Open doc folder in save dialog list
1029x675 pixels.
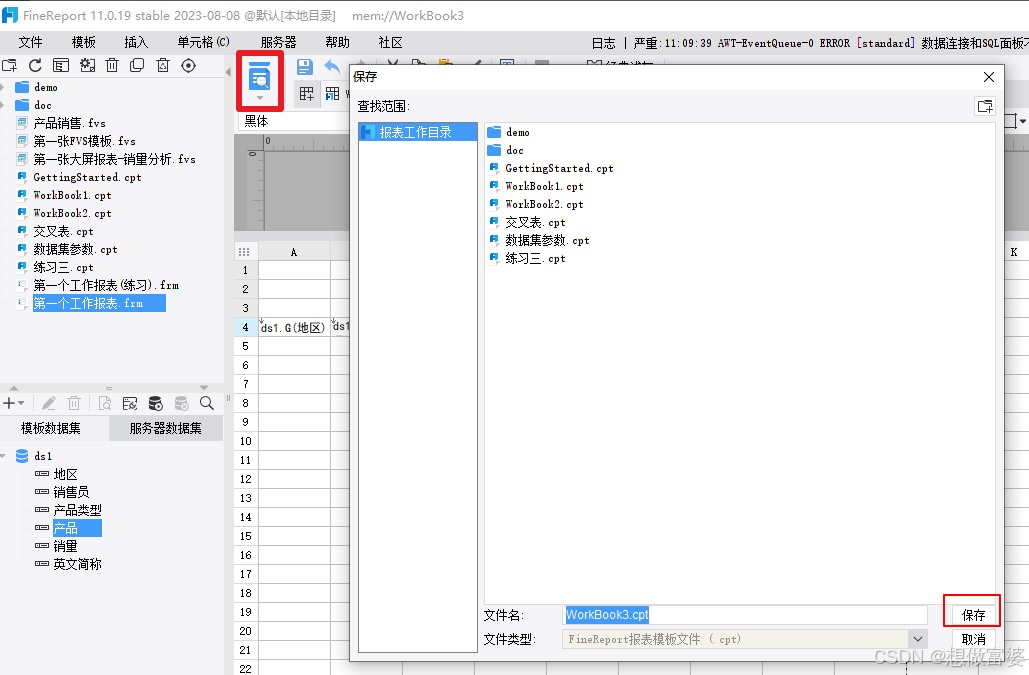click(x=514, y=150)
